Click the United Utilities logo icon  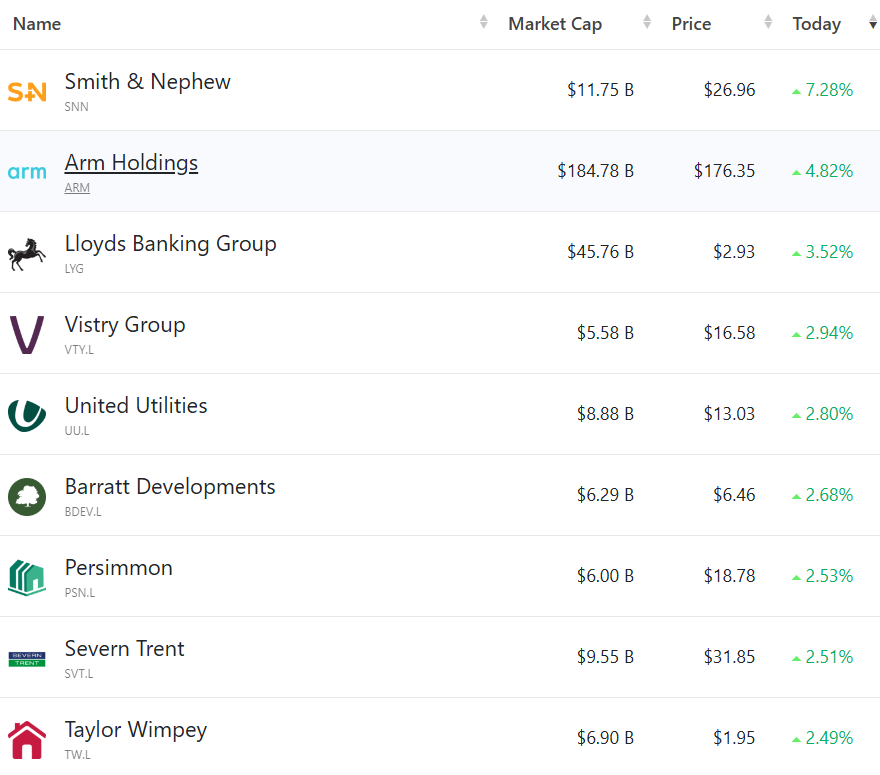click(x=27, y=415)
